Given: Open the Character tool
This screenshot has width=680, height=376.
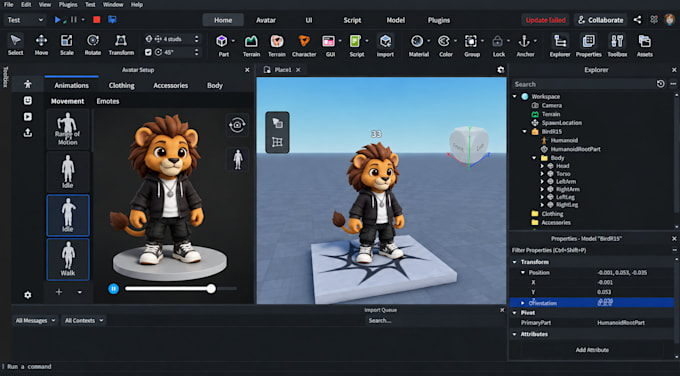Looking at the screenshot, I should click(x=304, y=45).
